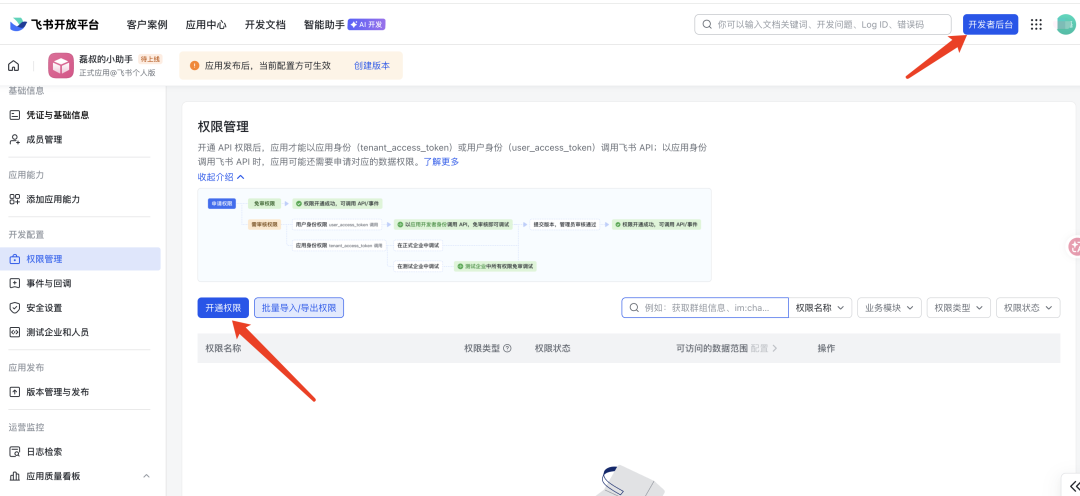Click the 凭证与基础信息 sidebar icon

click(x=14, y=115)
